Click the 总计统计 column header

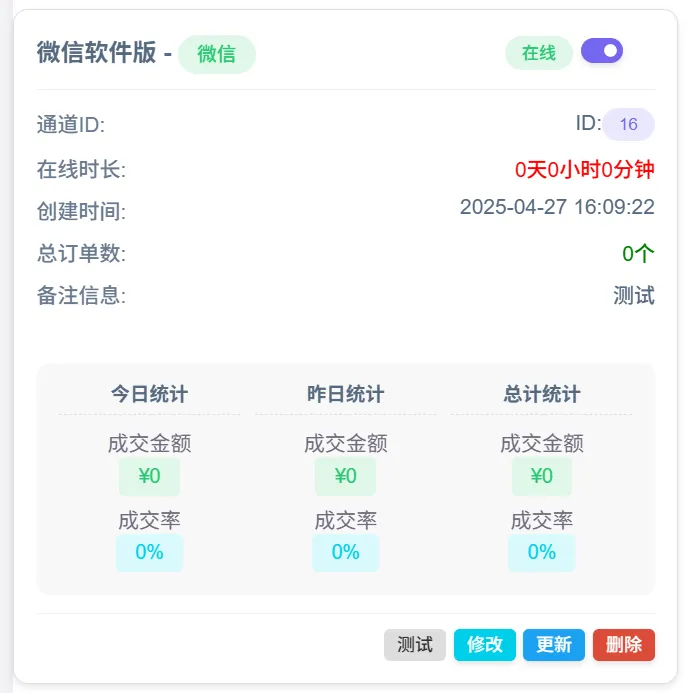point(541,394)
